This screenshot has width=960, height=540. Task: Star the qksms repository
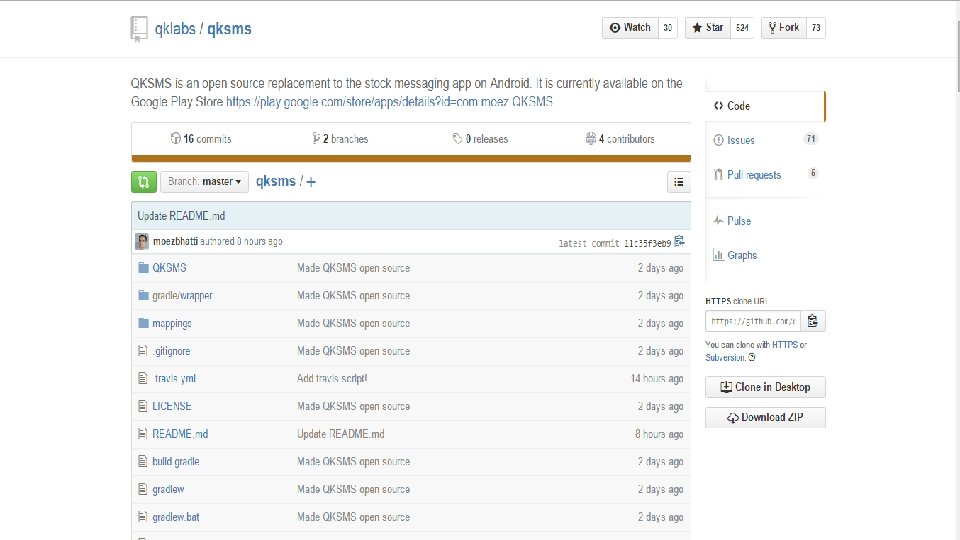click(x=708, y=28)
